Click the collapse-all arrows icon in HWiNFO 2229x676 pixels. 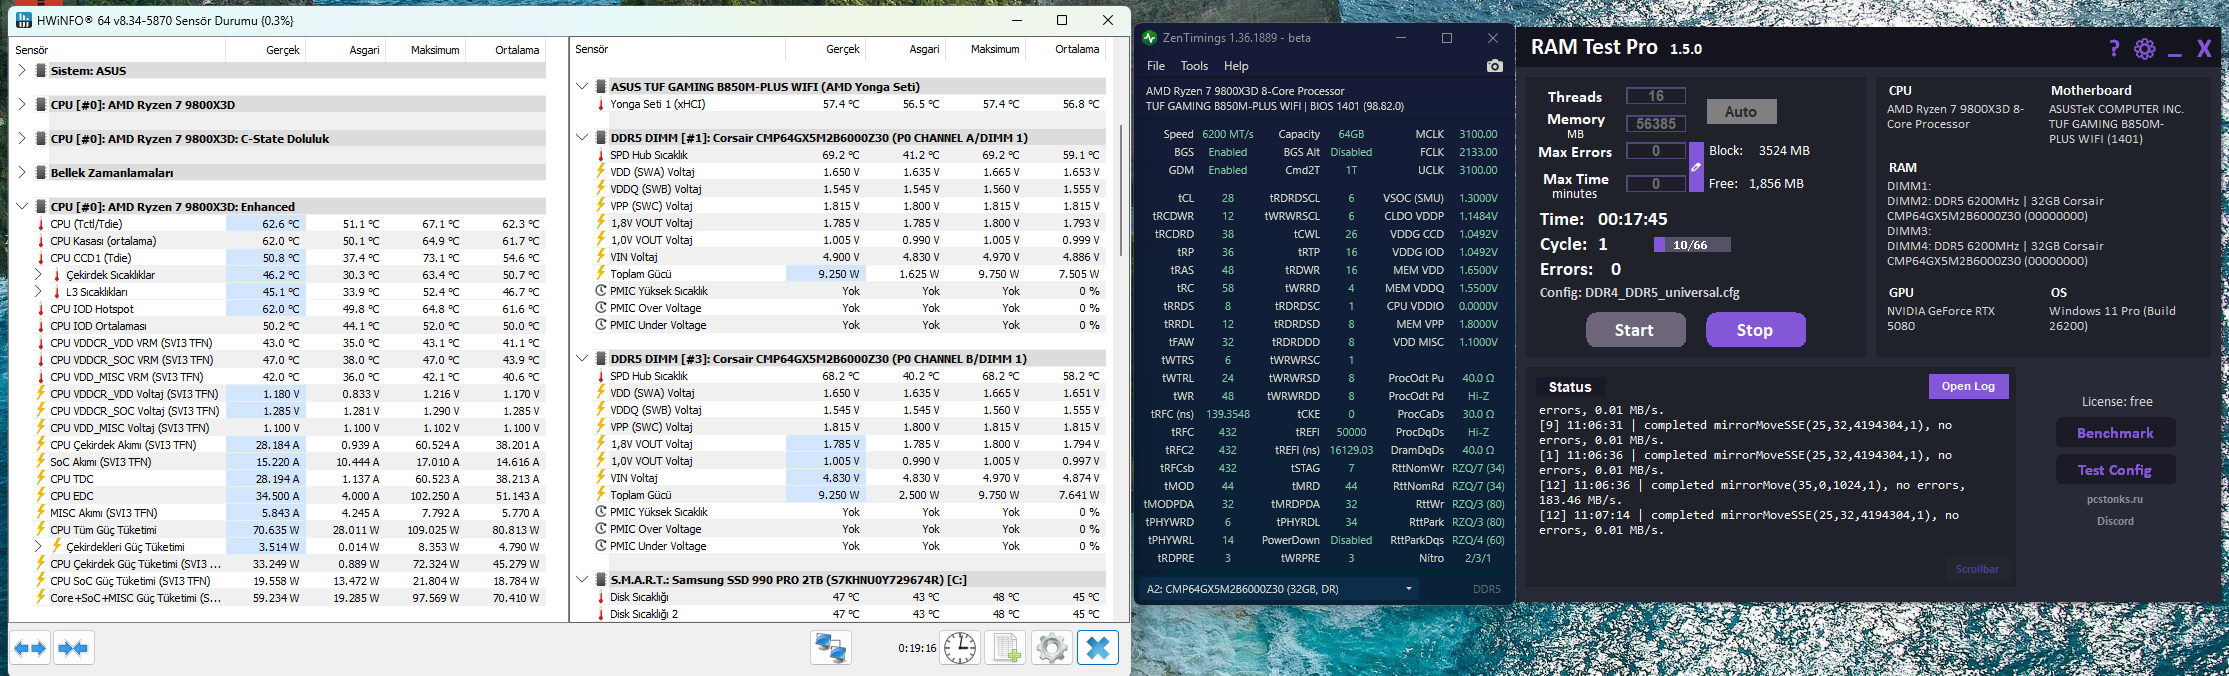click(73, 648)
